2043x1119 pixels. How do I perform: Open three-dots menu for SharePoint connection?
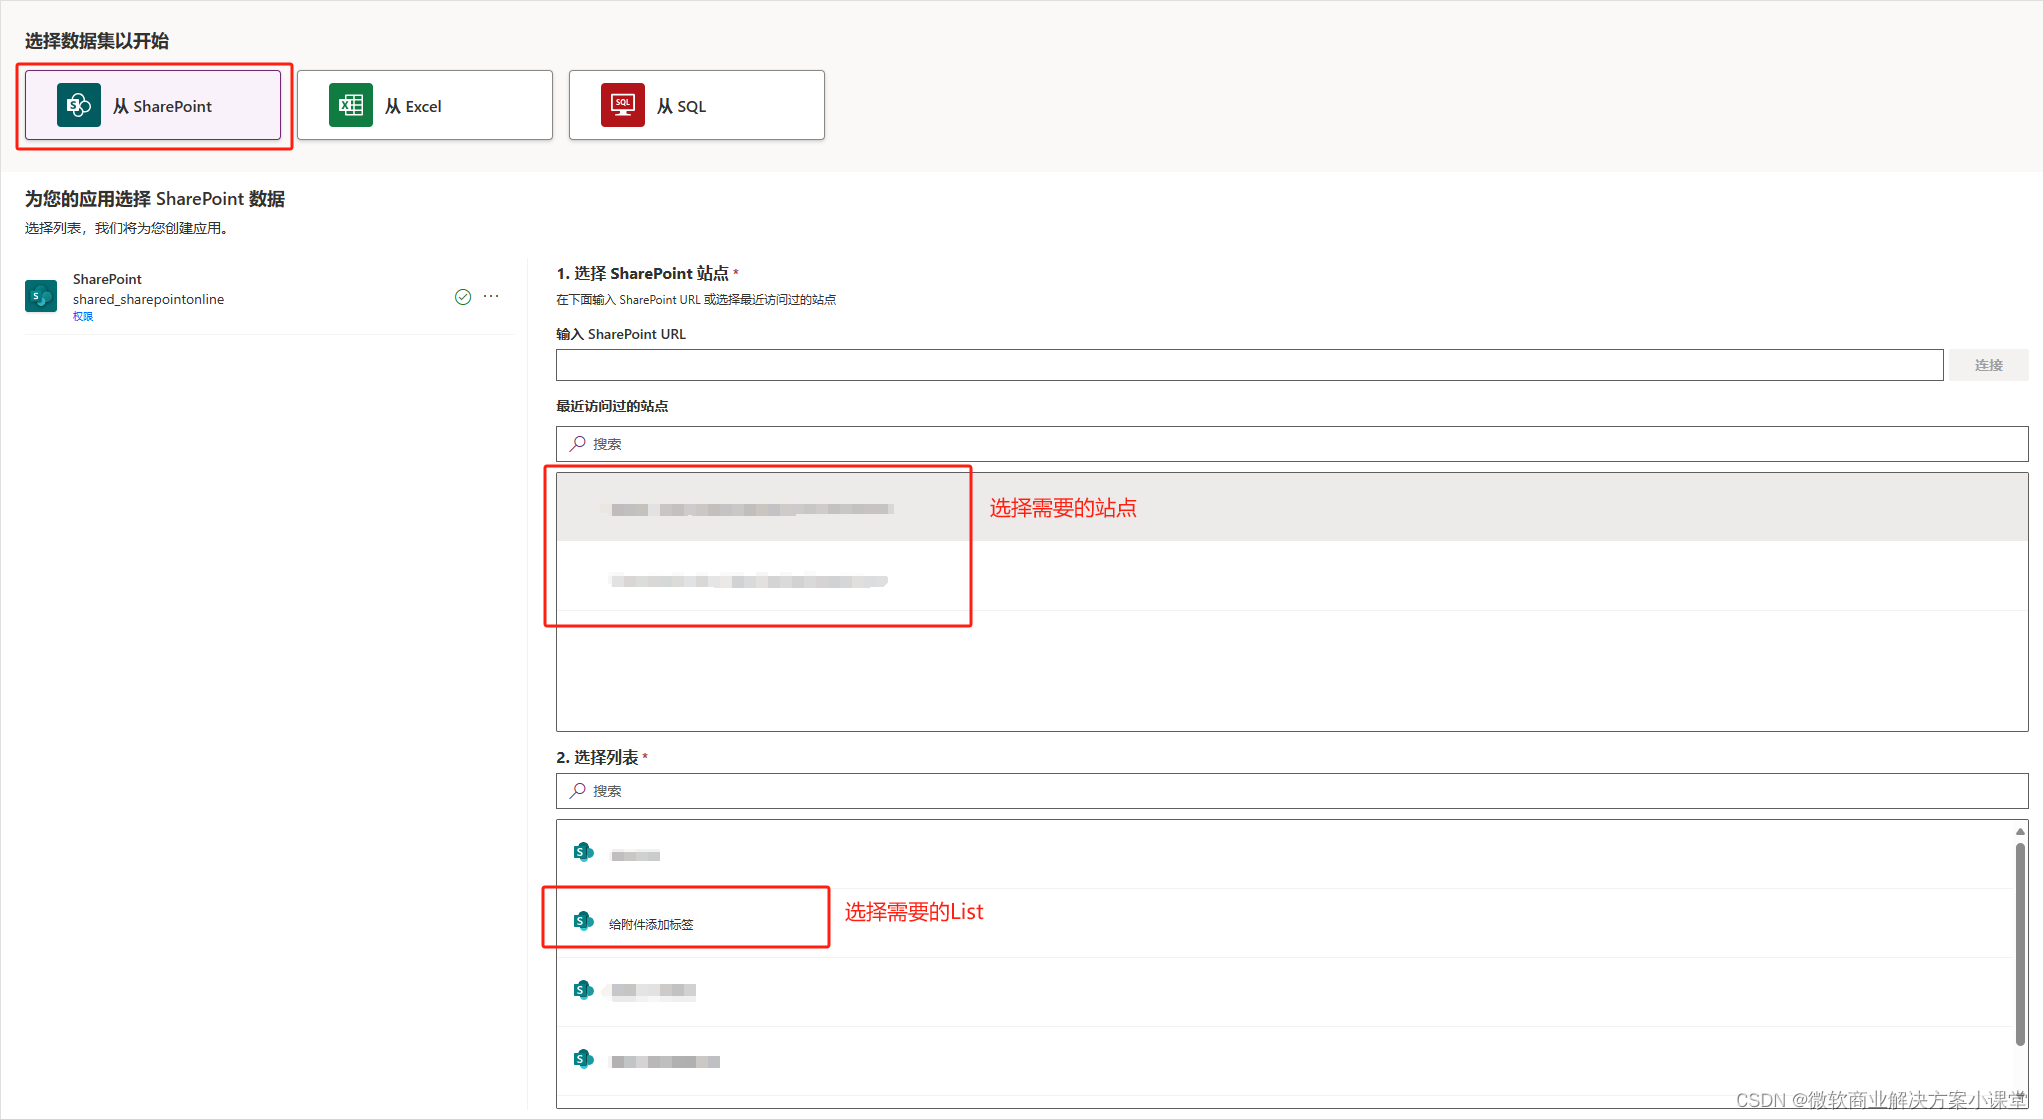(491, 297)
